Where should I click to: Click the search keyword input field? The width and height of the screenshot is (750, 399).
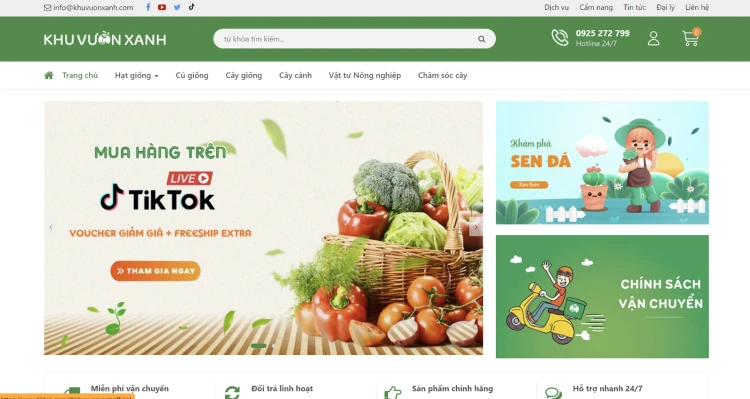coord(349,39)
